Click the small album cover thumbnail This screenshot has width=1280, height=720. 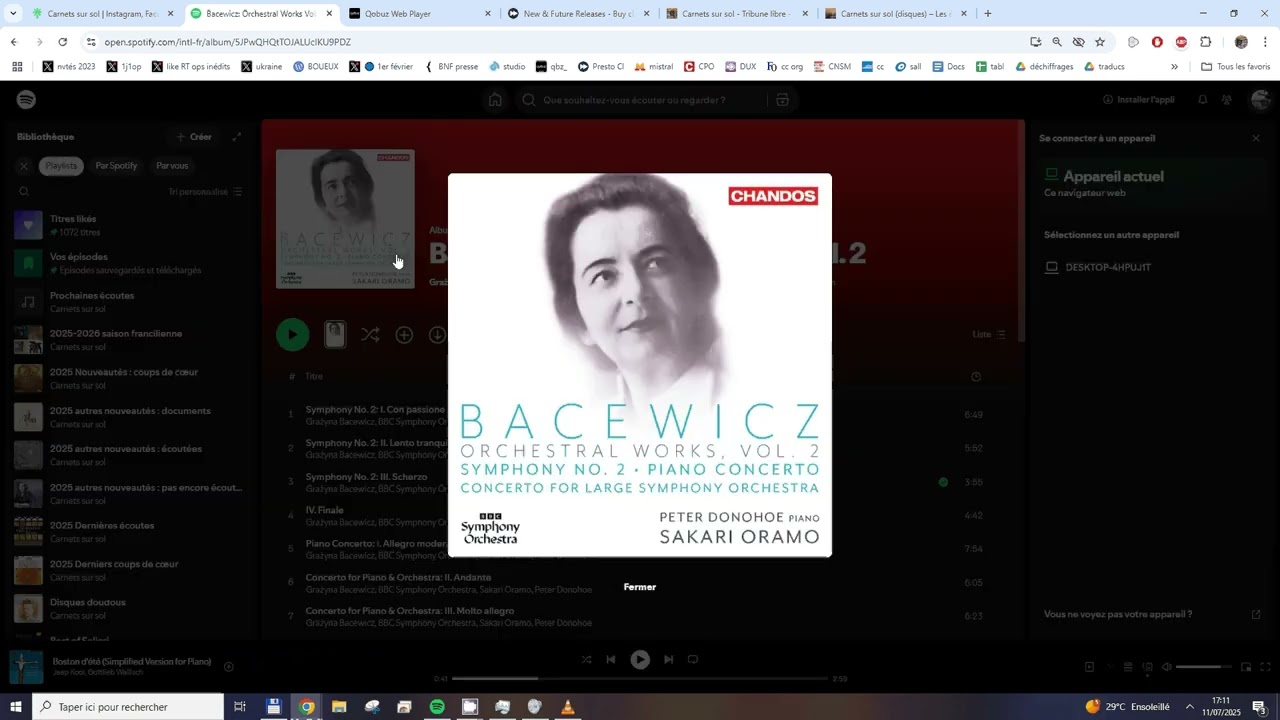(x=345, y=219)
